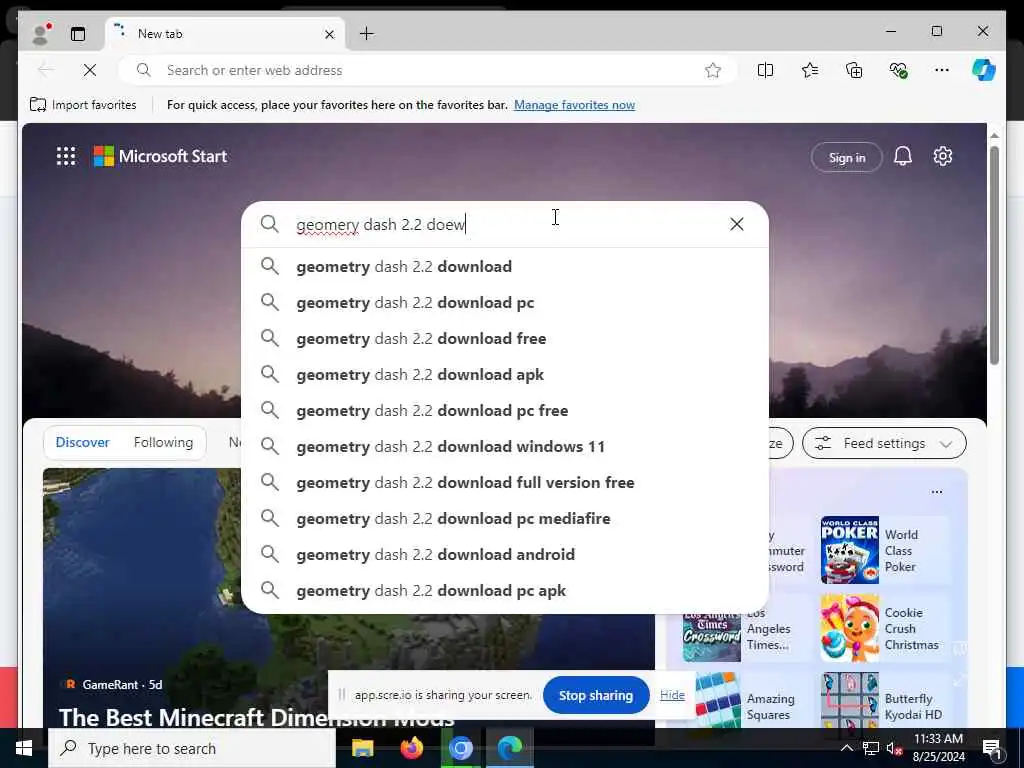
Task: Click the search box text field
Action: tap(506, 224)
